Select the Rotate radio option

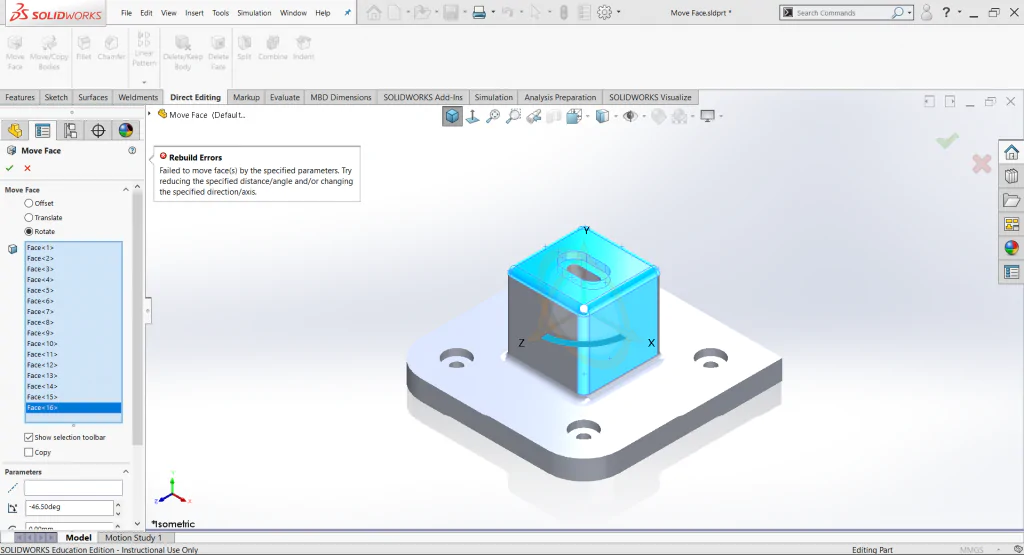[29, 231]
